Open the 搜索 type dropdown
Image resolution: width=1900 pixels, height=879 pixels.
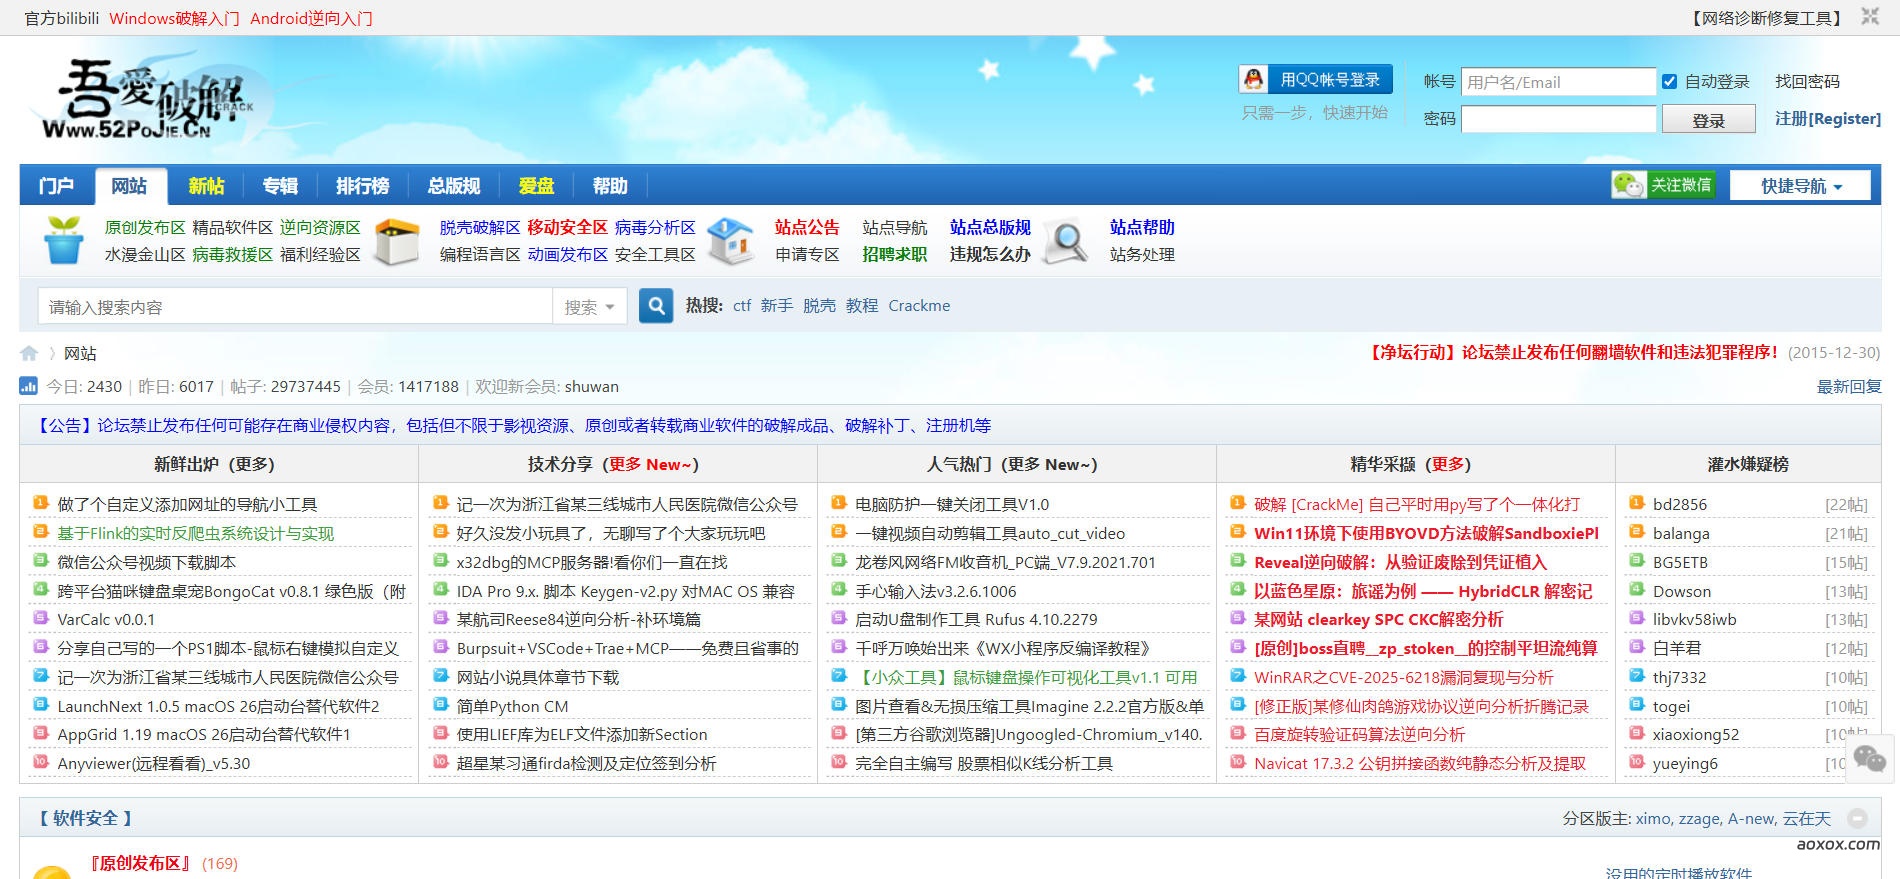coord(590,306)
